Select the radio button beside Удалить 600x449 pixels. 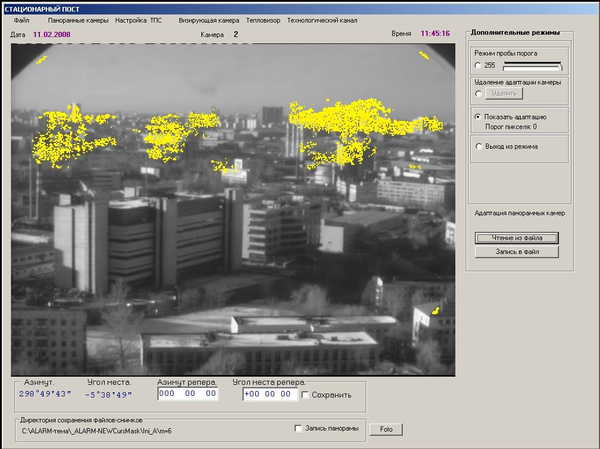[479, 93]
